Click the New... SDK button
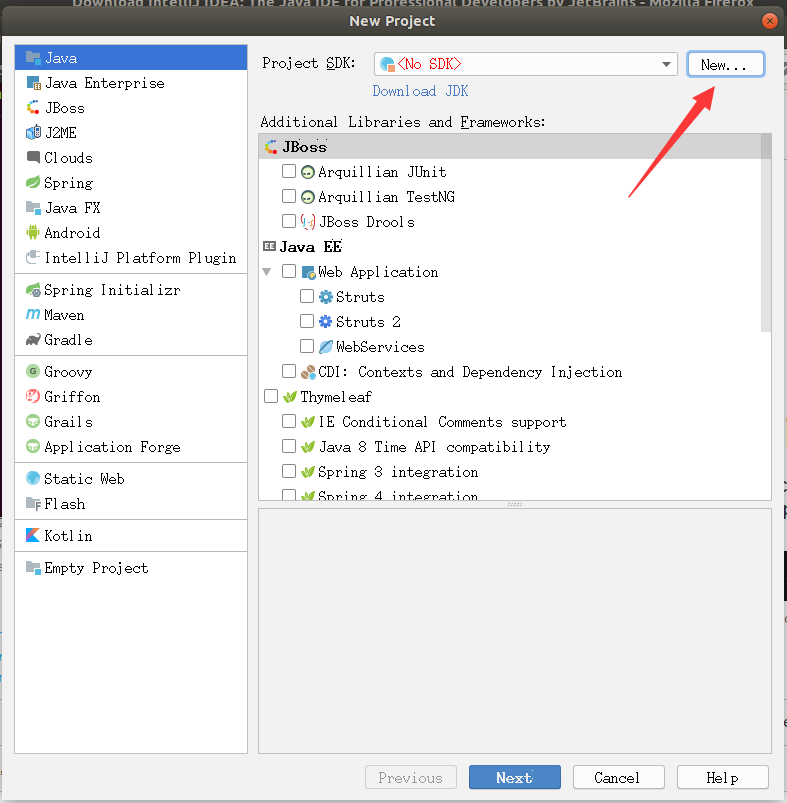The image size is (787, 803). tap(726, 65)
